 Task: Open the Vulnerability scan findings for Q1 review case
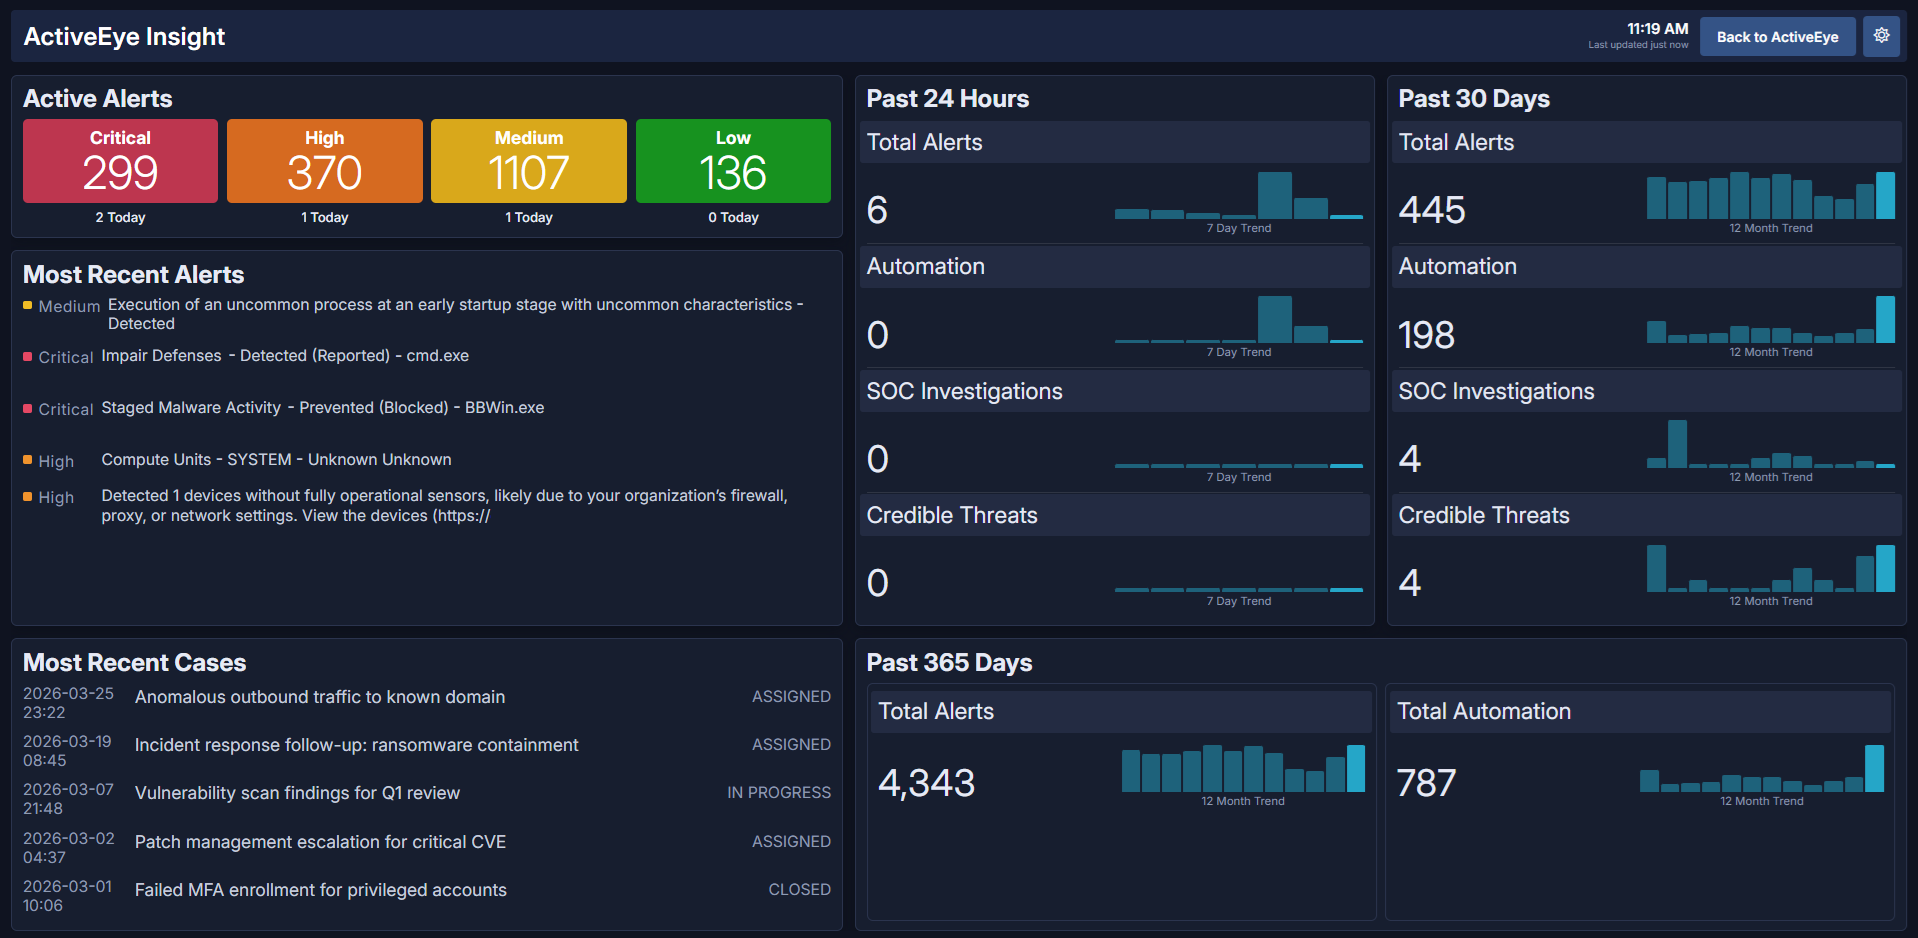pos(297,792)
